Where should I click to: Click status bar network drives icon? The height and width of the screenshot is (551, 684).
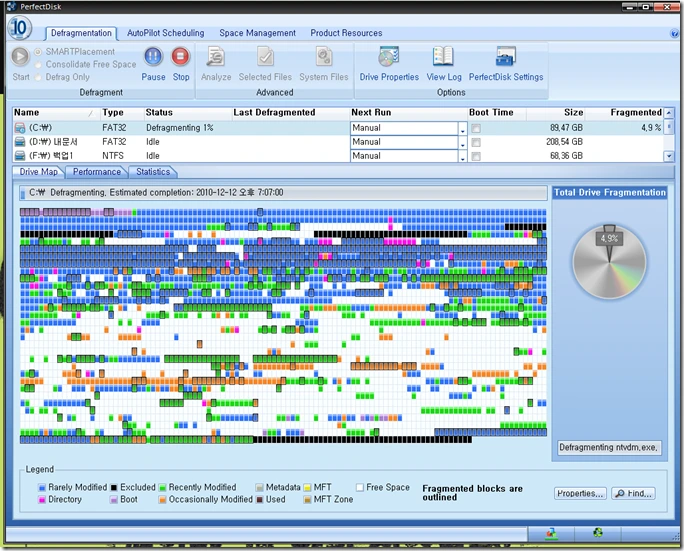pyautogui.click(x=551, y=533)
